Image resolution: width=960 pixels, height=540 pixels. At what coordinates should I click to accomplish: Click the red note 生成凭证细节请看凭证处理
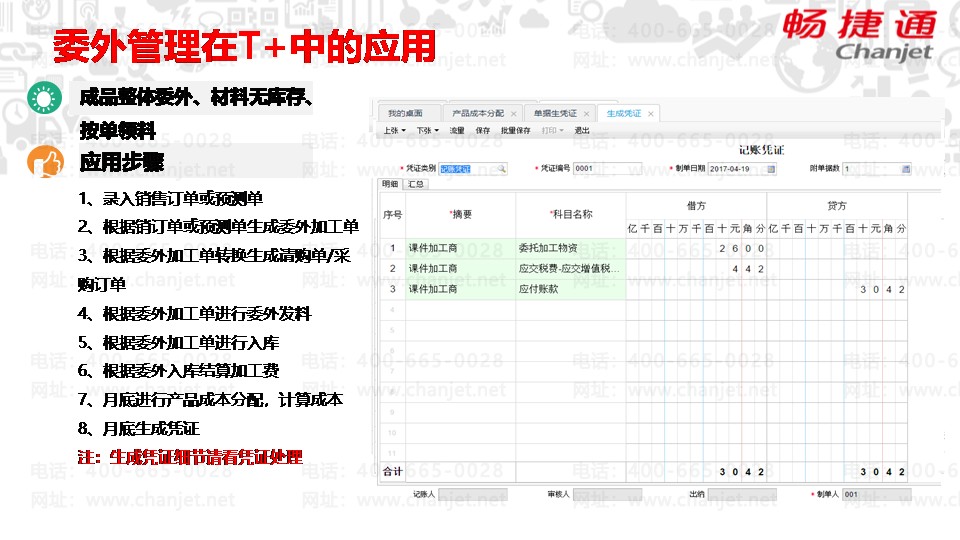[190, 457]
